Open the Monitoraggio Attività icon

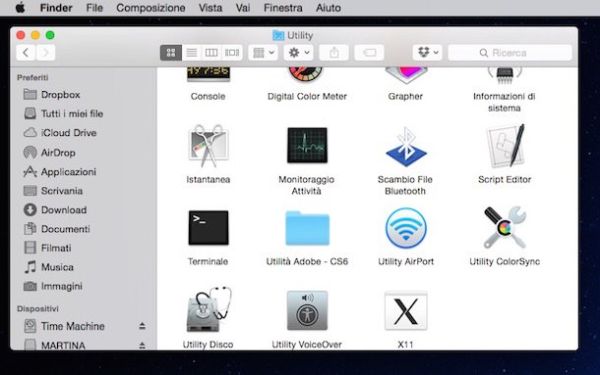[x=307, y=145]
